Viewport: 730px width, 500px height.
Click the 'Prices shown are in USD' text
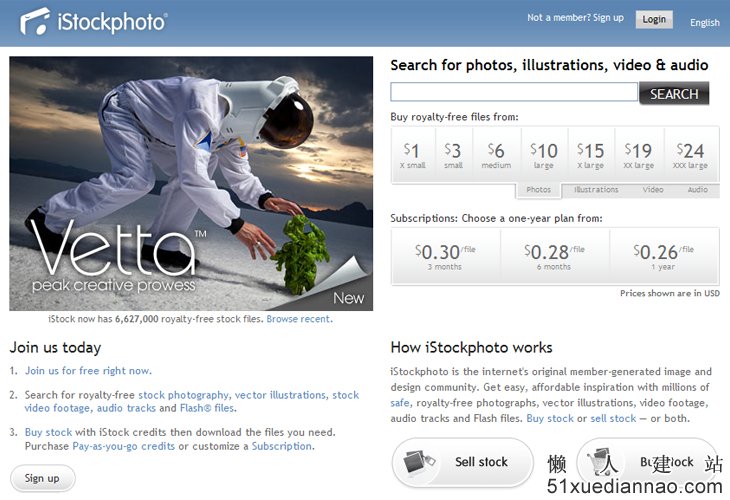(x=669, y=293)
